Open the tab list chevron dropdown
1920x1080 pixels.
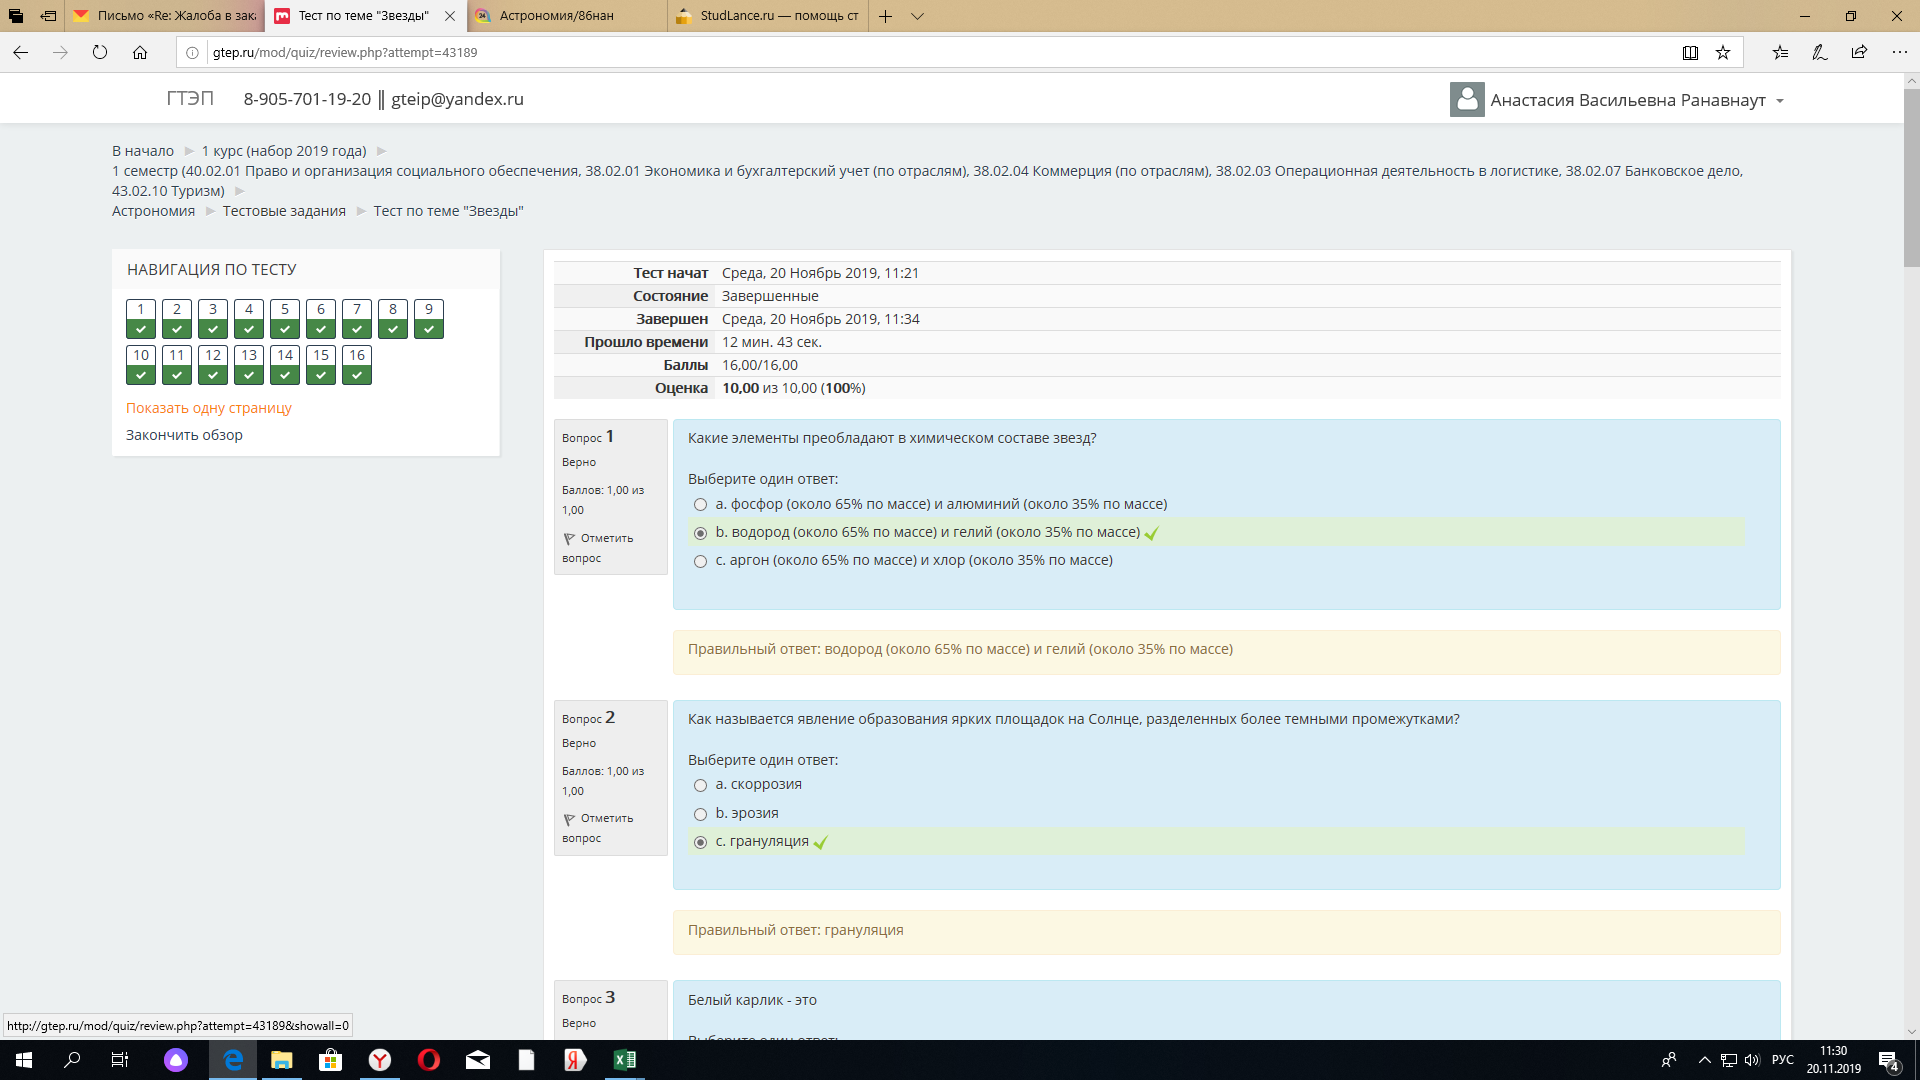pyautogui.click(x=918, y=16)
